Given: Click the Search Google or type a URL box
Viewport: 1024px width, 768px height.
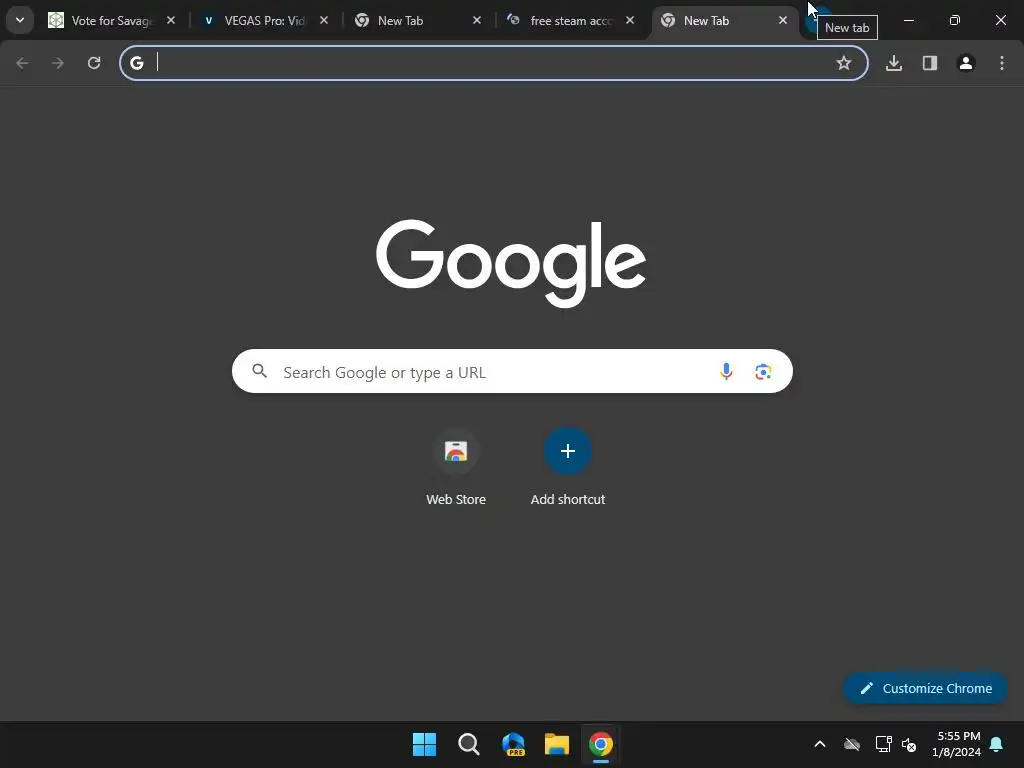Looking at the screenshot, I should tap(512, 372).
